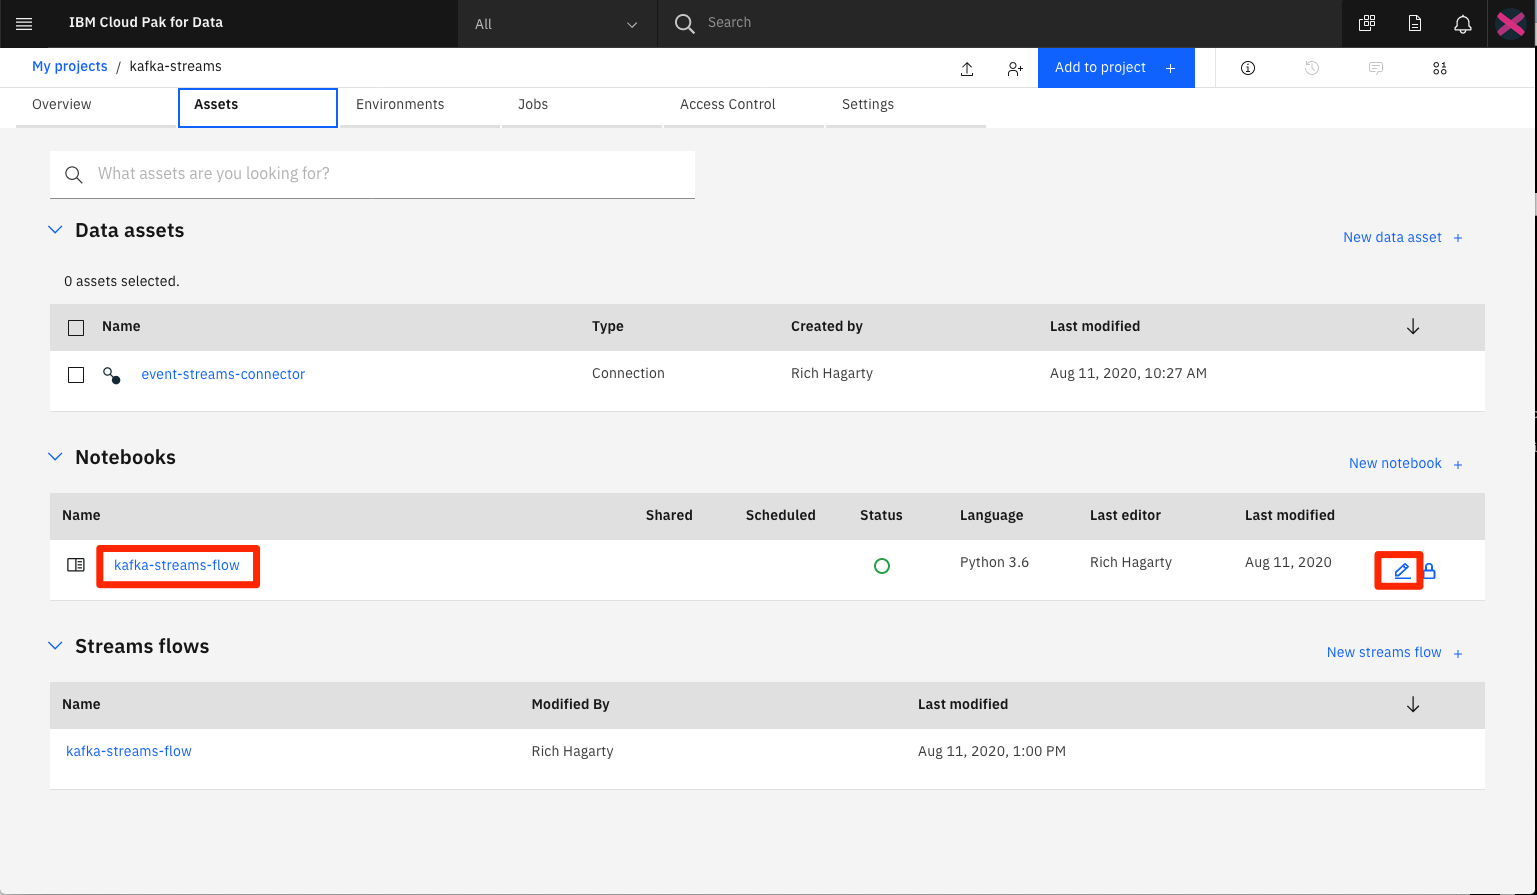Click the Created by column header
Screen dimensions: 1537x895
click(x=827, y=327)
